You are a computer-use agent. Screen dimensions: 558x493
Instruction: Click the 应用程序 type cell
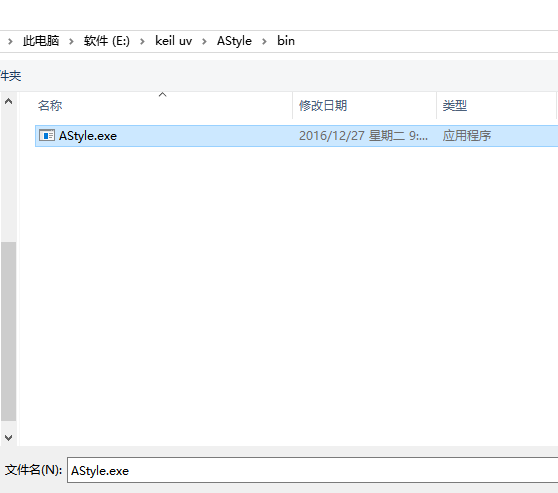tap(467, 136)
